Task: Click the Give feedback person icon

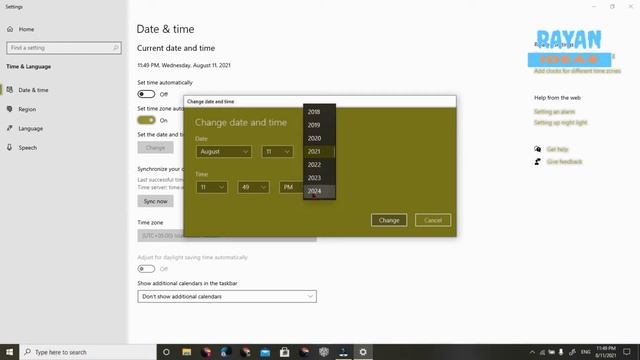Action: pos(538,162)
